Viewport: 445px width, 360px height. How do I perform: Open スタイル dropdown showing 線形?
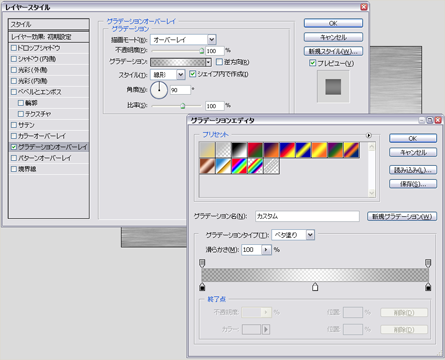click(x=167, y=75)
